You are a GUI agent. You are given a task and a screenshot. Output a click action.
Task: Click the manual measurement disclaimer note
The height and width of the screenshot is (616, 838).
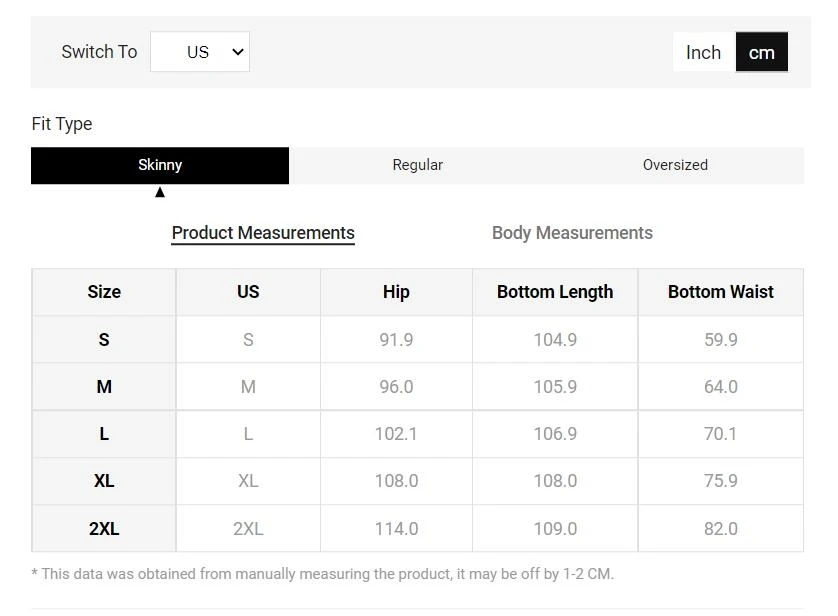click(x=322, y=574)
